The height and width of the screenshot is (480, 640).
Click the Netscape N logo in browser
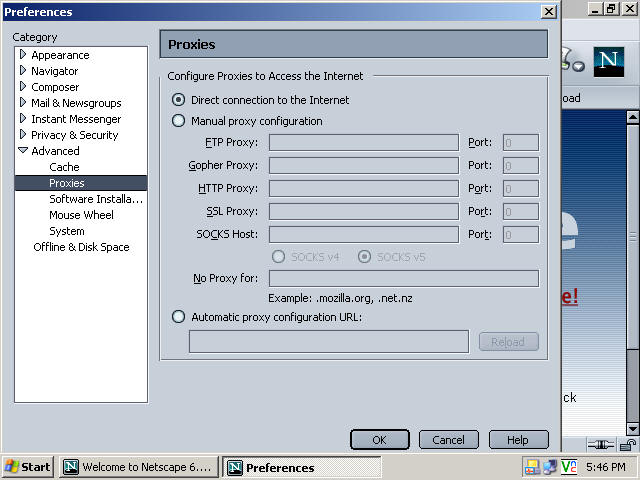coord(609,62)
